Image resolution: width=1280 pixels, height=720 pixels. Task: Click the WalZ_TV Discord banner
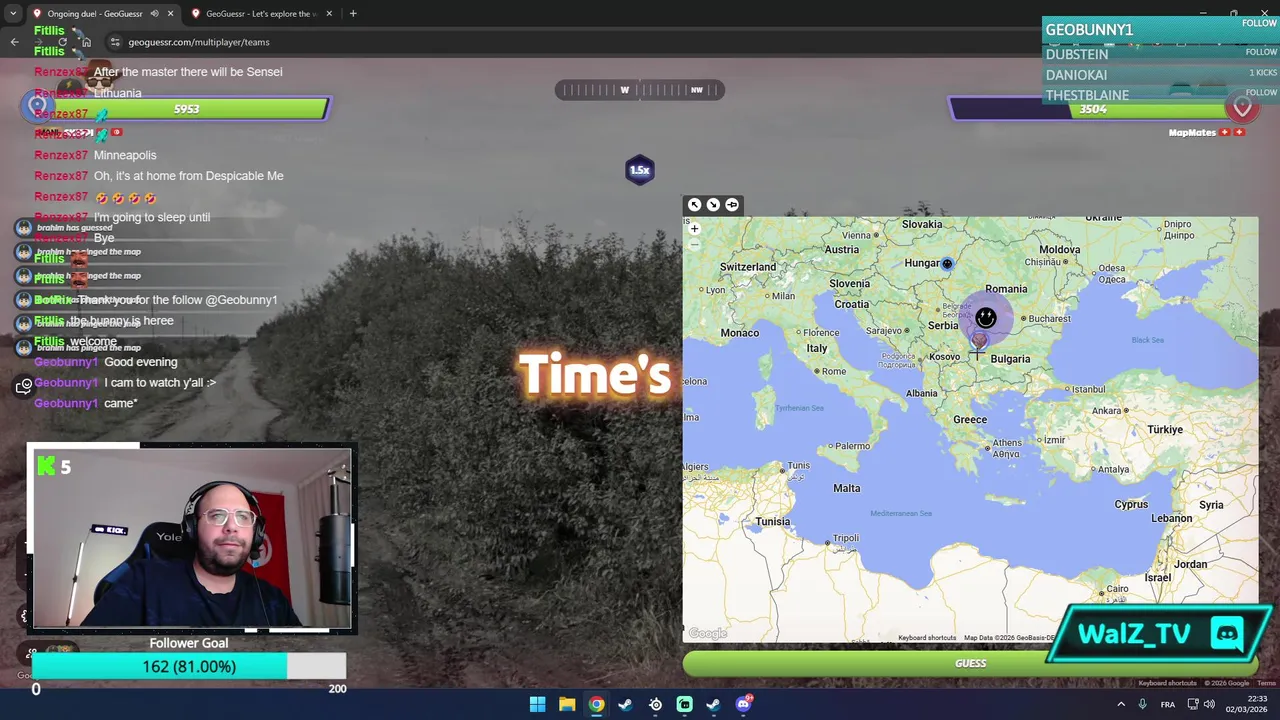1160,634
